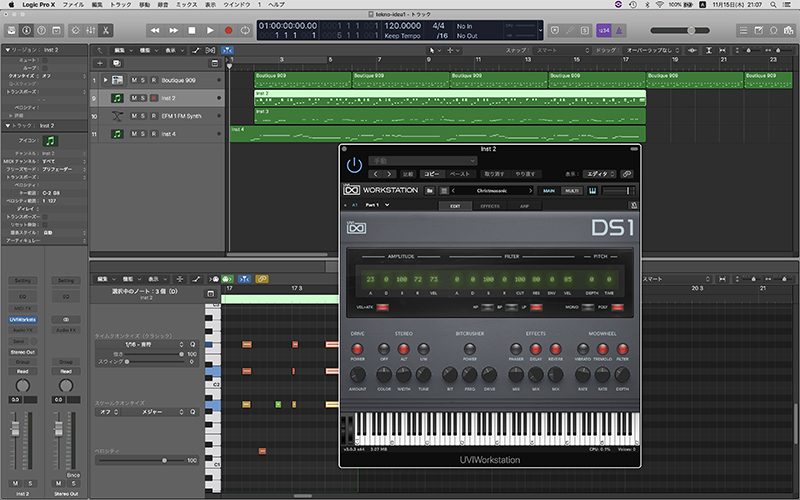Open the EFFECTS tab in UVI Workstation
The image size is (800, 500).
click(490, 206)
